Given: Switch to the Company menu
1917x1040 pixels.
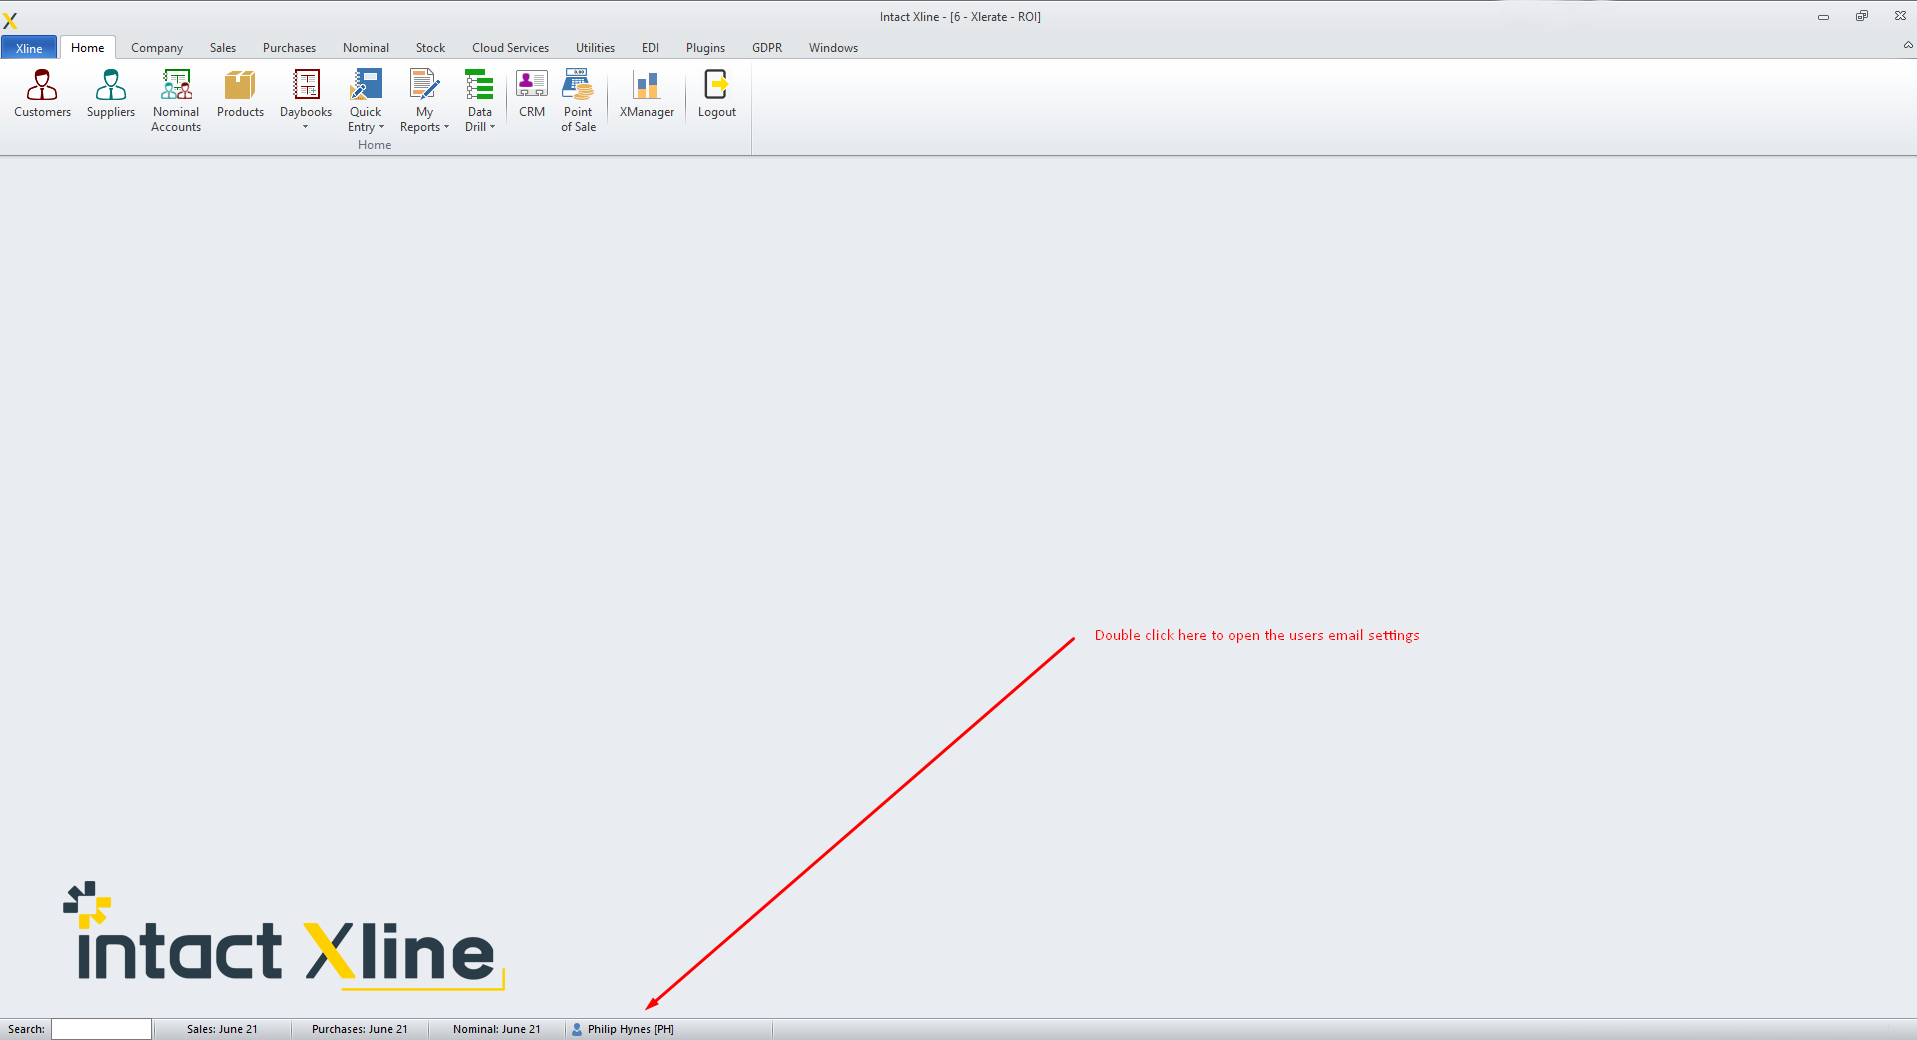Looking at the screenshot, I should pos(156,47).
